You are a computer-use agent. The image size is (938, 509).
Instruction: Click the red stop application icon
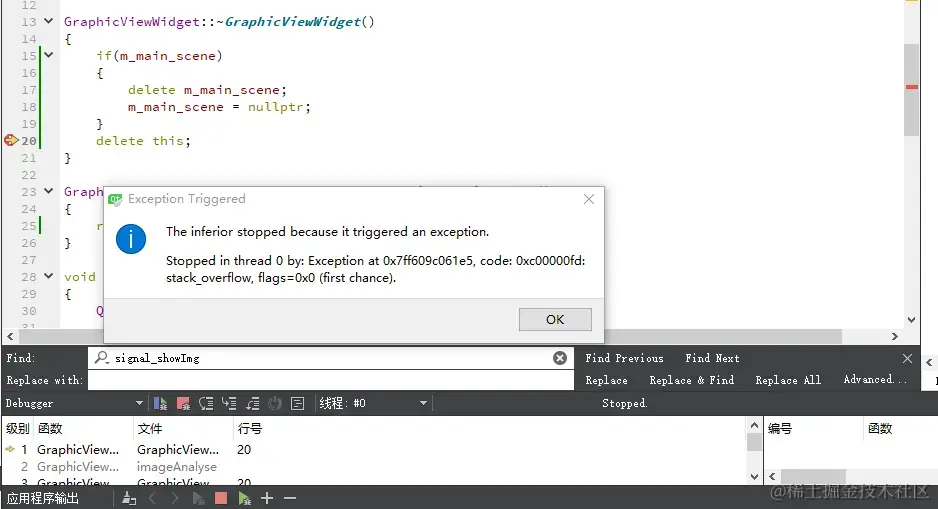[221, 498]
